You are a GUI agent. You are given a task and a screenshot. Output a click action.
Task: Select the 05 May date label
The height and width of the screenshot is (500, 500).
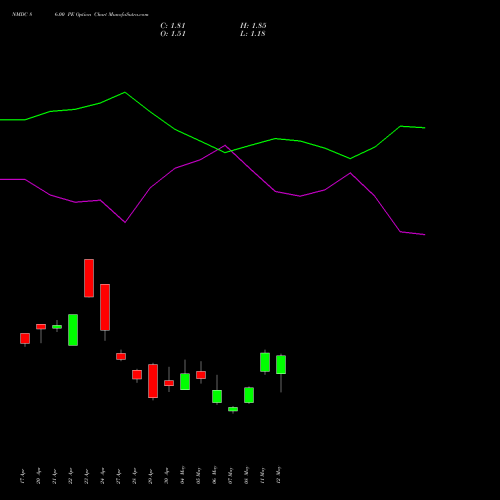pos(199,475)
